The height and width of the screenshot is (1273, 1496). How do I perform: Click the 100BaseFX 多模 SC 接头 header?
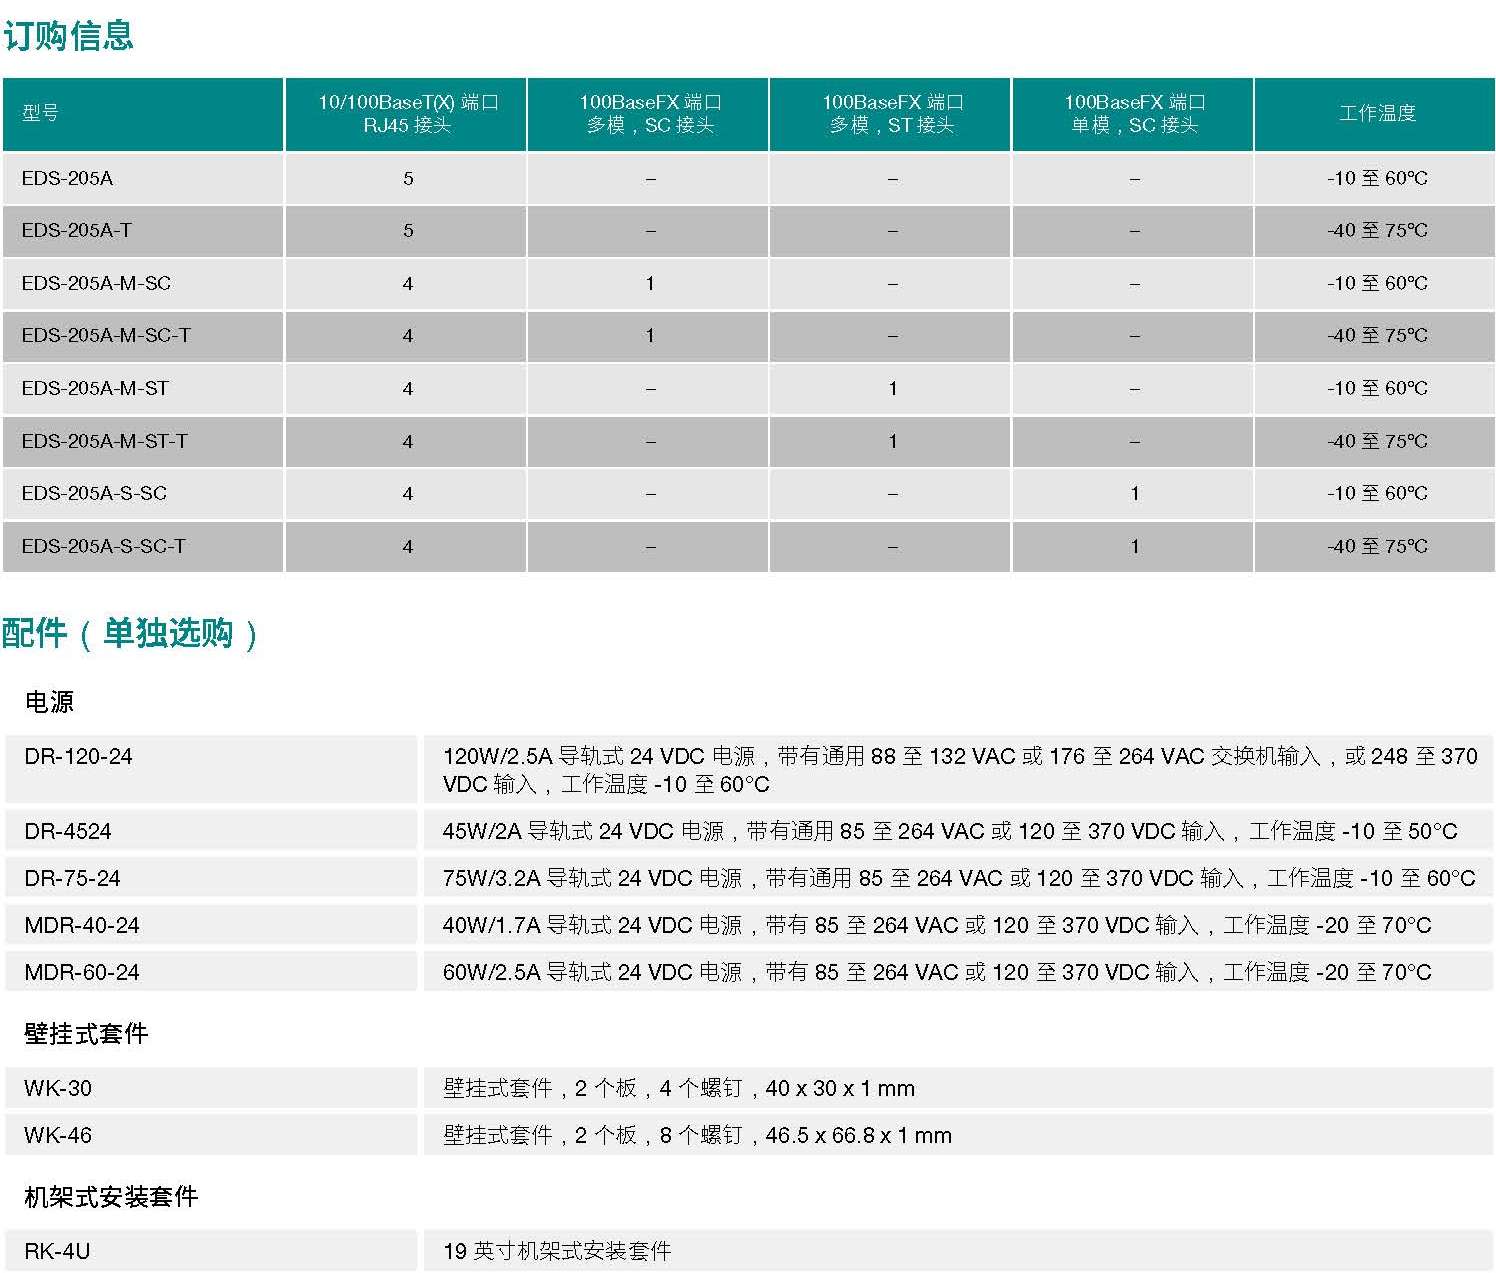650,113
